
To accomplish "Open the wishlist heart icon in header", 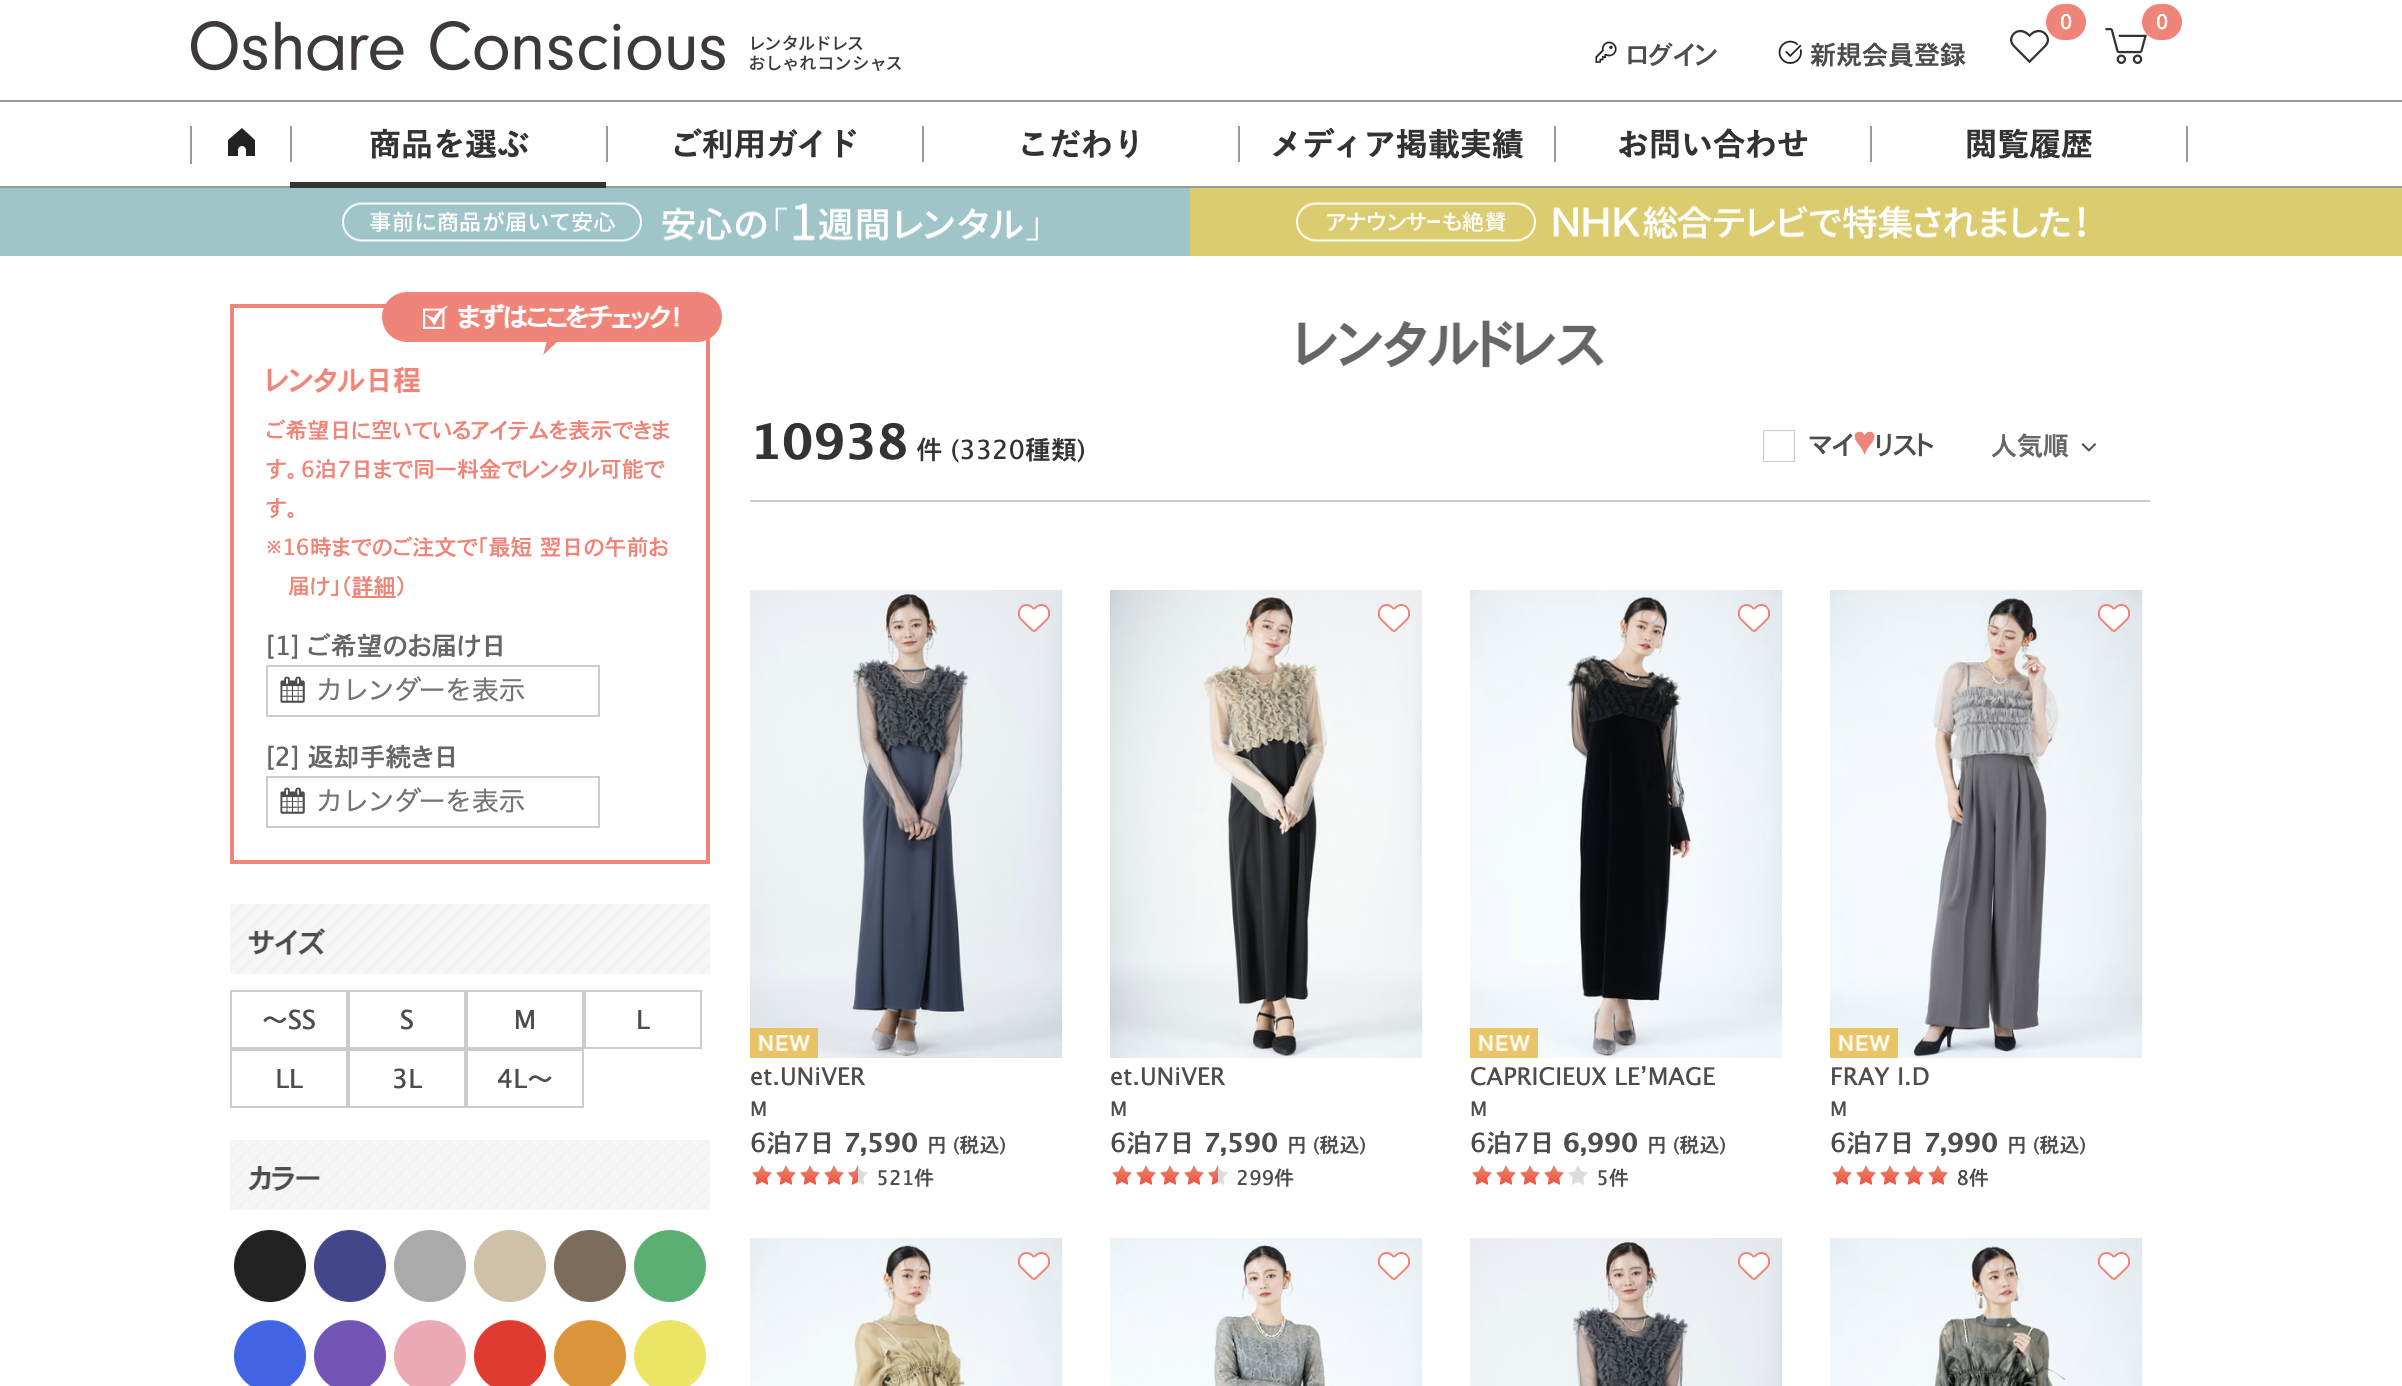I will (2029, 47).
